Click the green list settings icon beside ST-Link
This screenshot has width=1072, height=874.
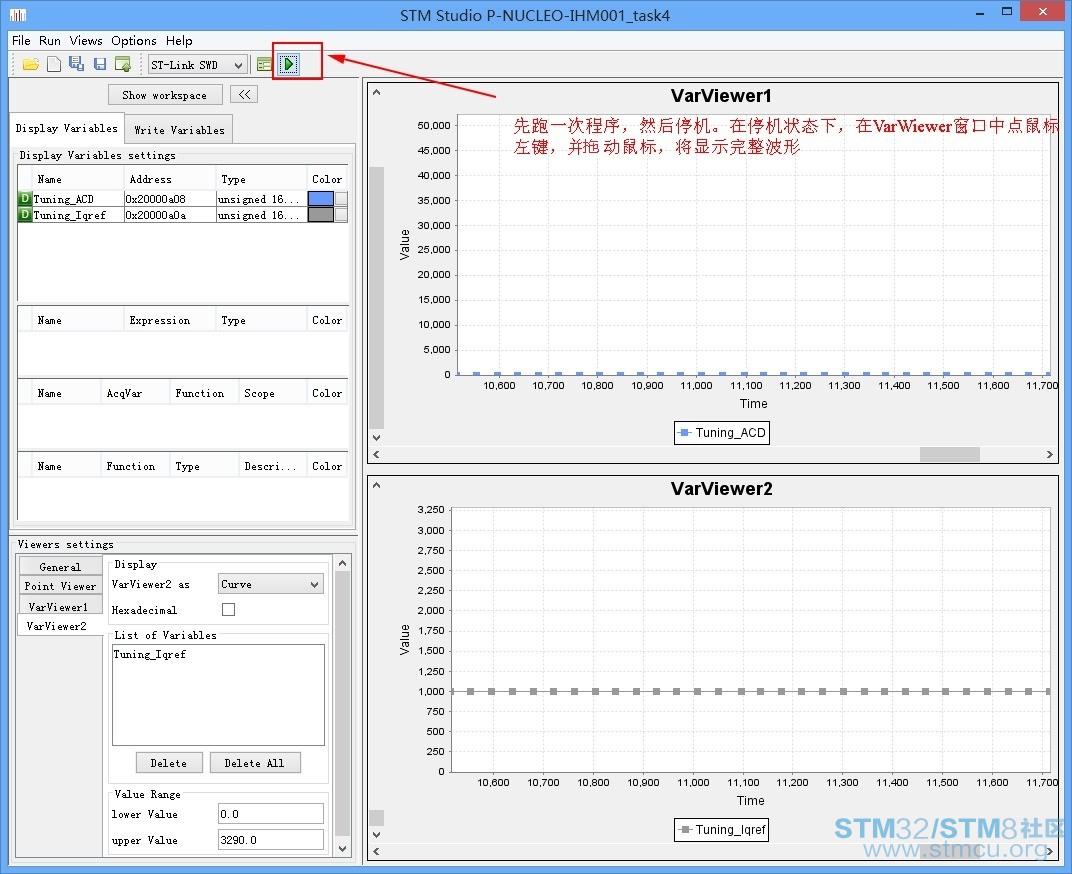point(264,65)
